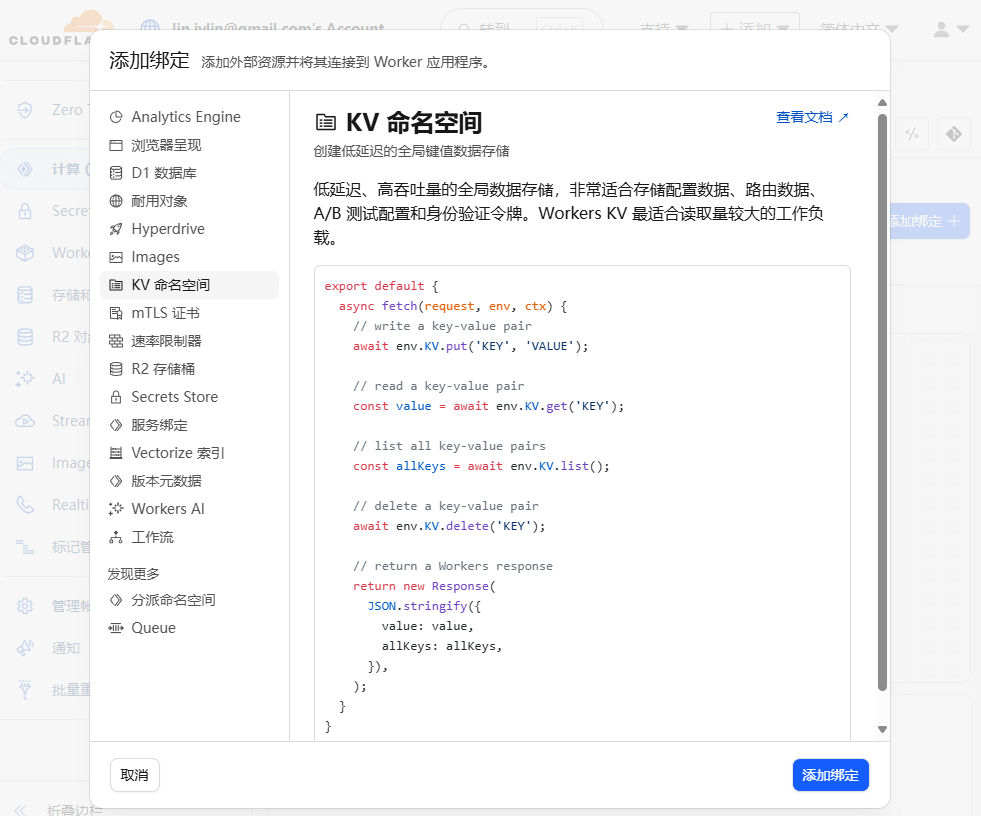Click the Workers AI sparkle icon
The height and width of the screenshot is (816, 981).
pyautogui.click(x=116, y=509)
